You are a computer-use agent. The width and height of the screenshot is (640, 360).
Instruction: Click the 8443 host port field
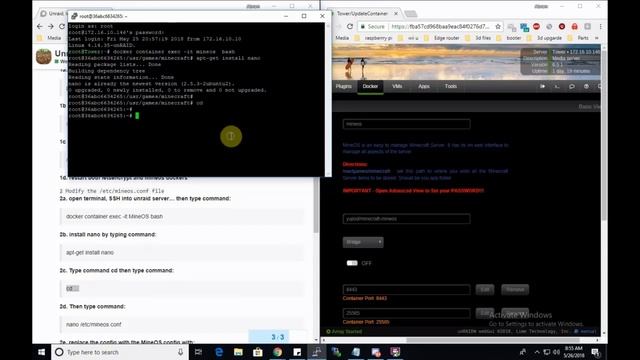(407, 289)
